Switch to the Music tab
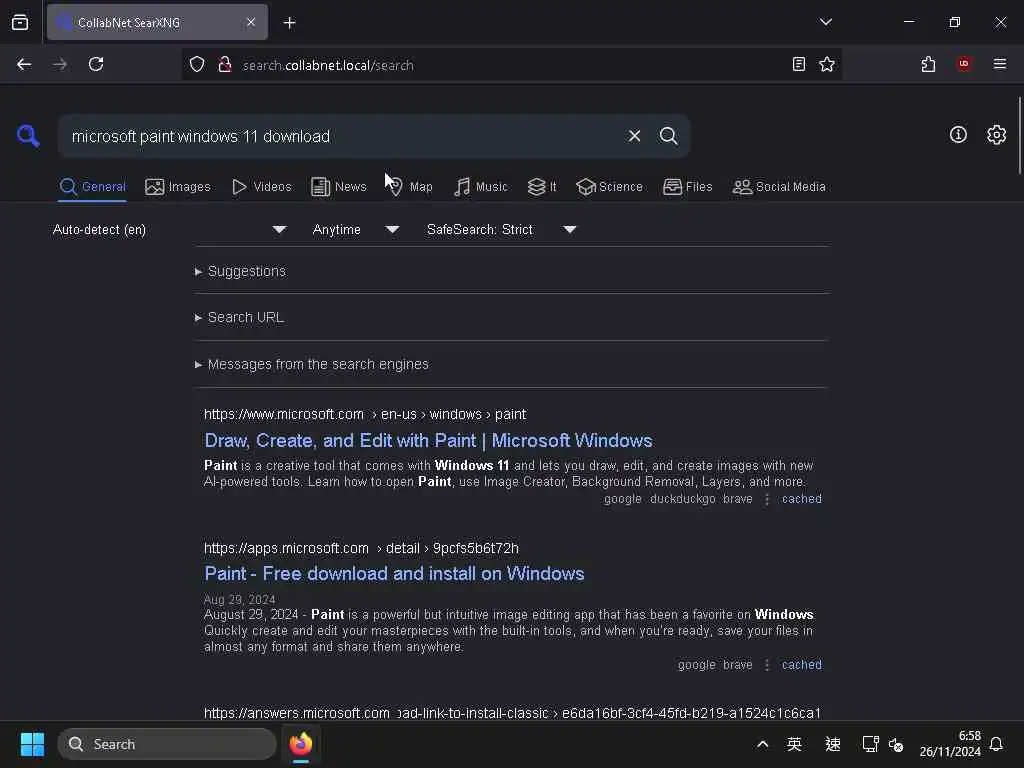The width and height of the screenshot is (1024, 768). (x=480, y=187)
